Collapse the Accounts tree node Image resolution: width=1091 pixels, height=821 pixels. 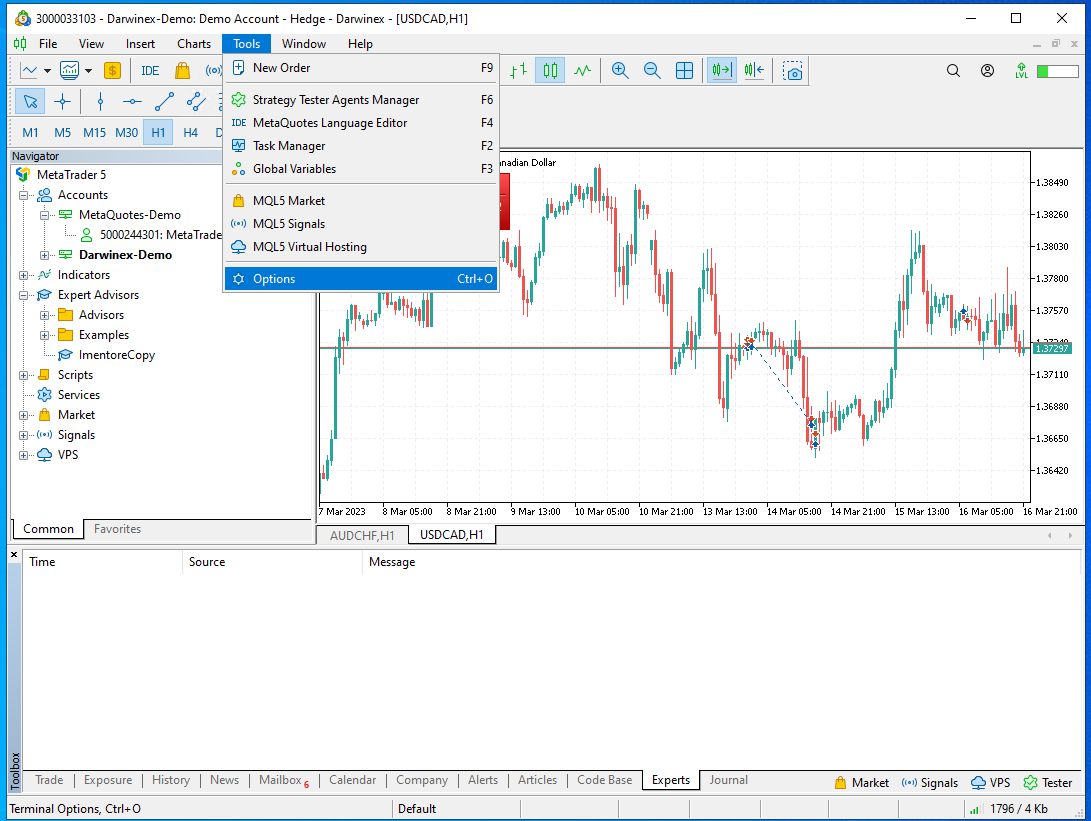coord(24,196)
